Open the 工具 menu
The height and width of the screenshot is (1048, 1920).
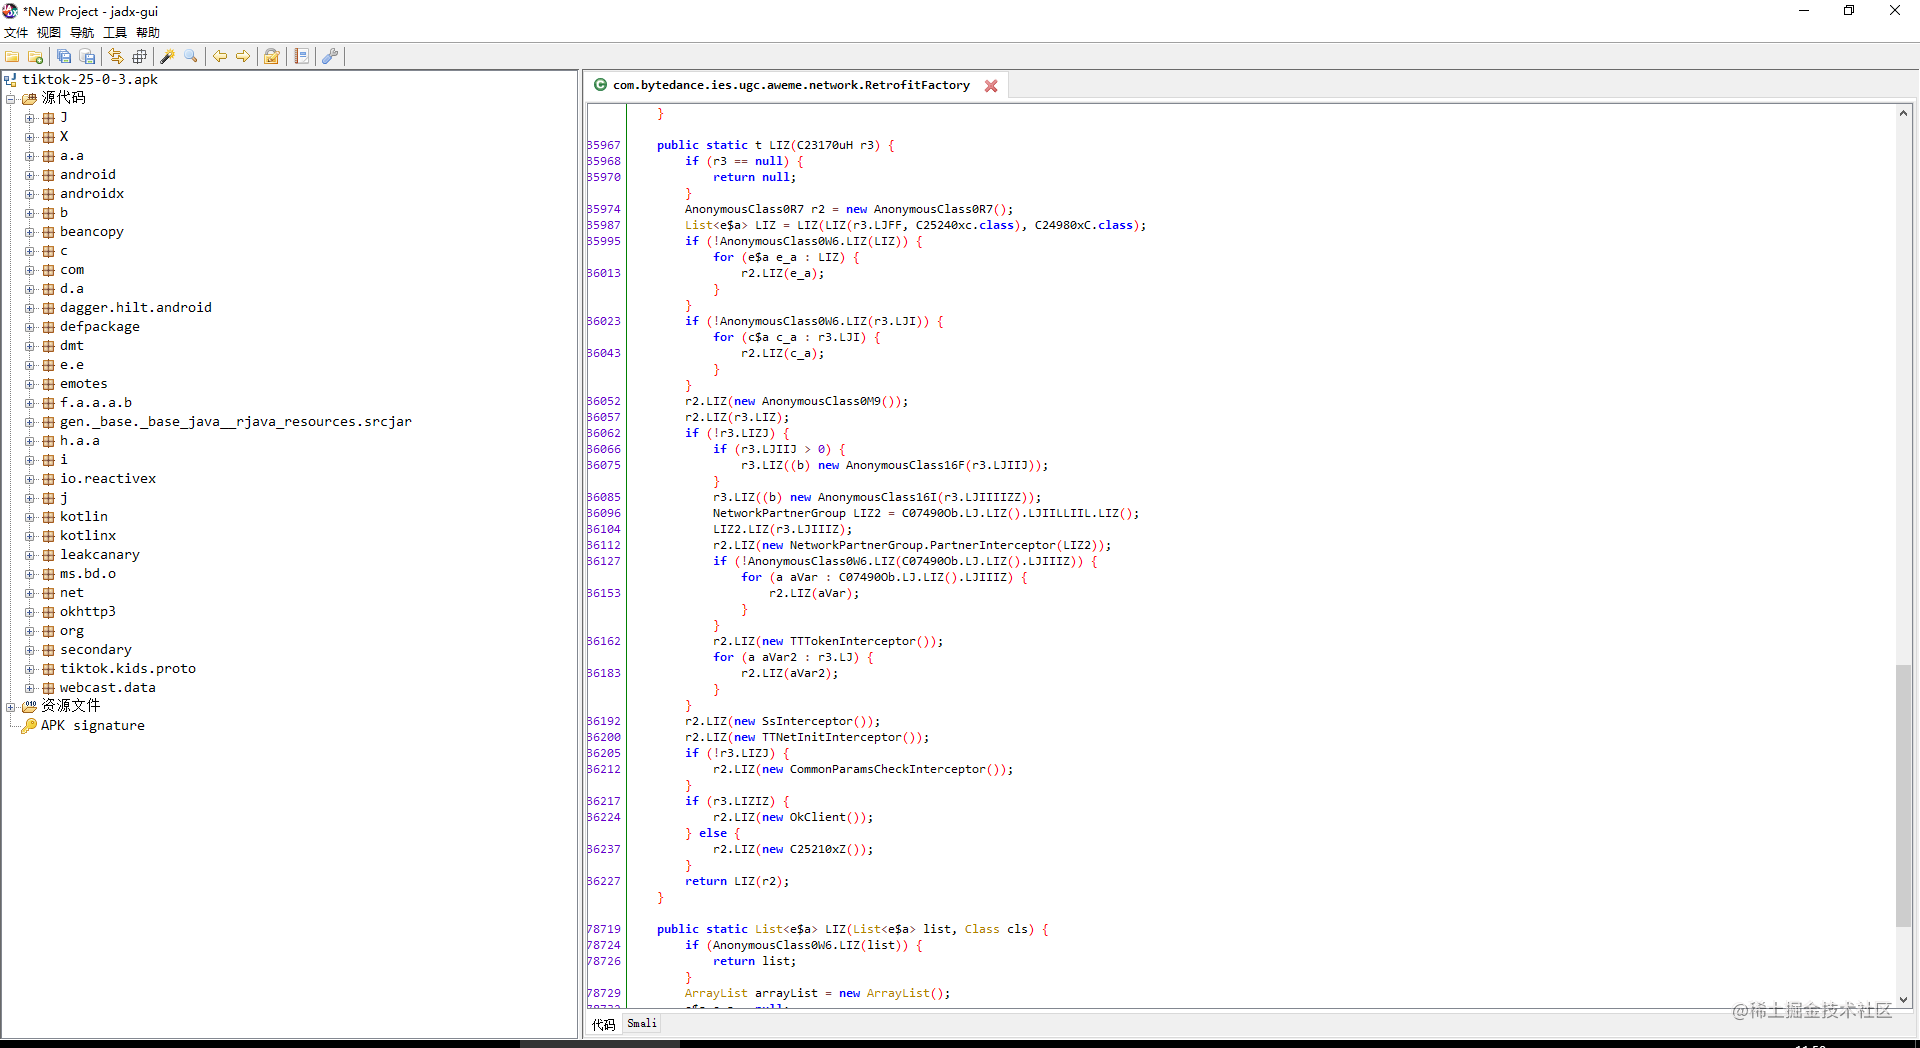[115, 33]
